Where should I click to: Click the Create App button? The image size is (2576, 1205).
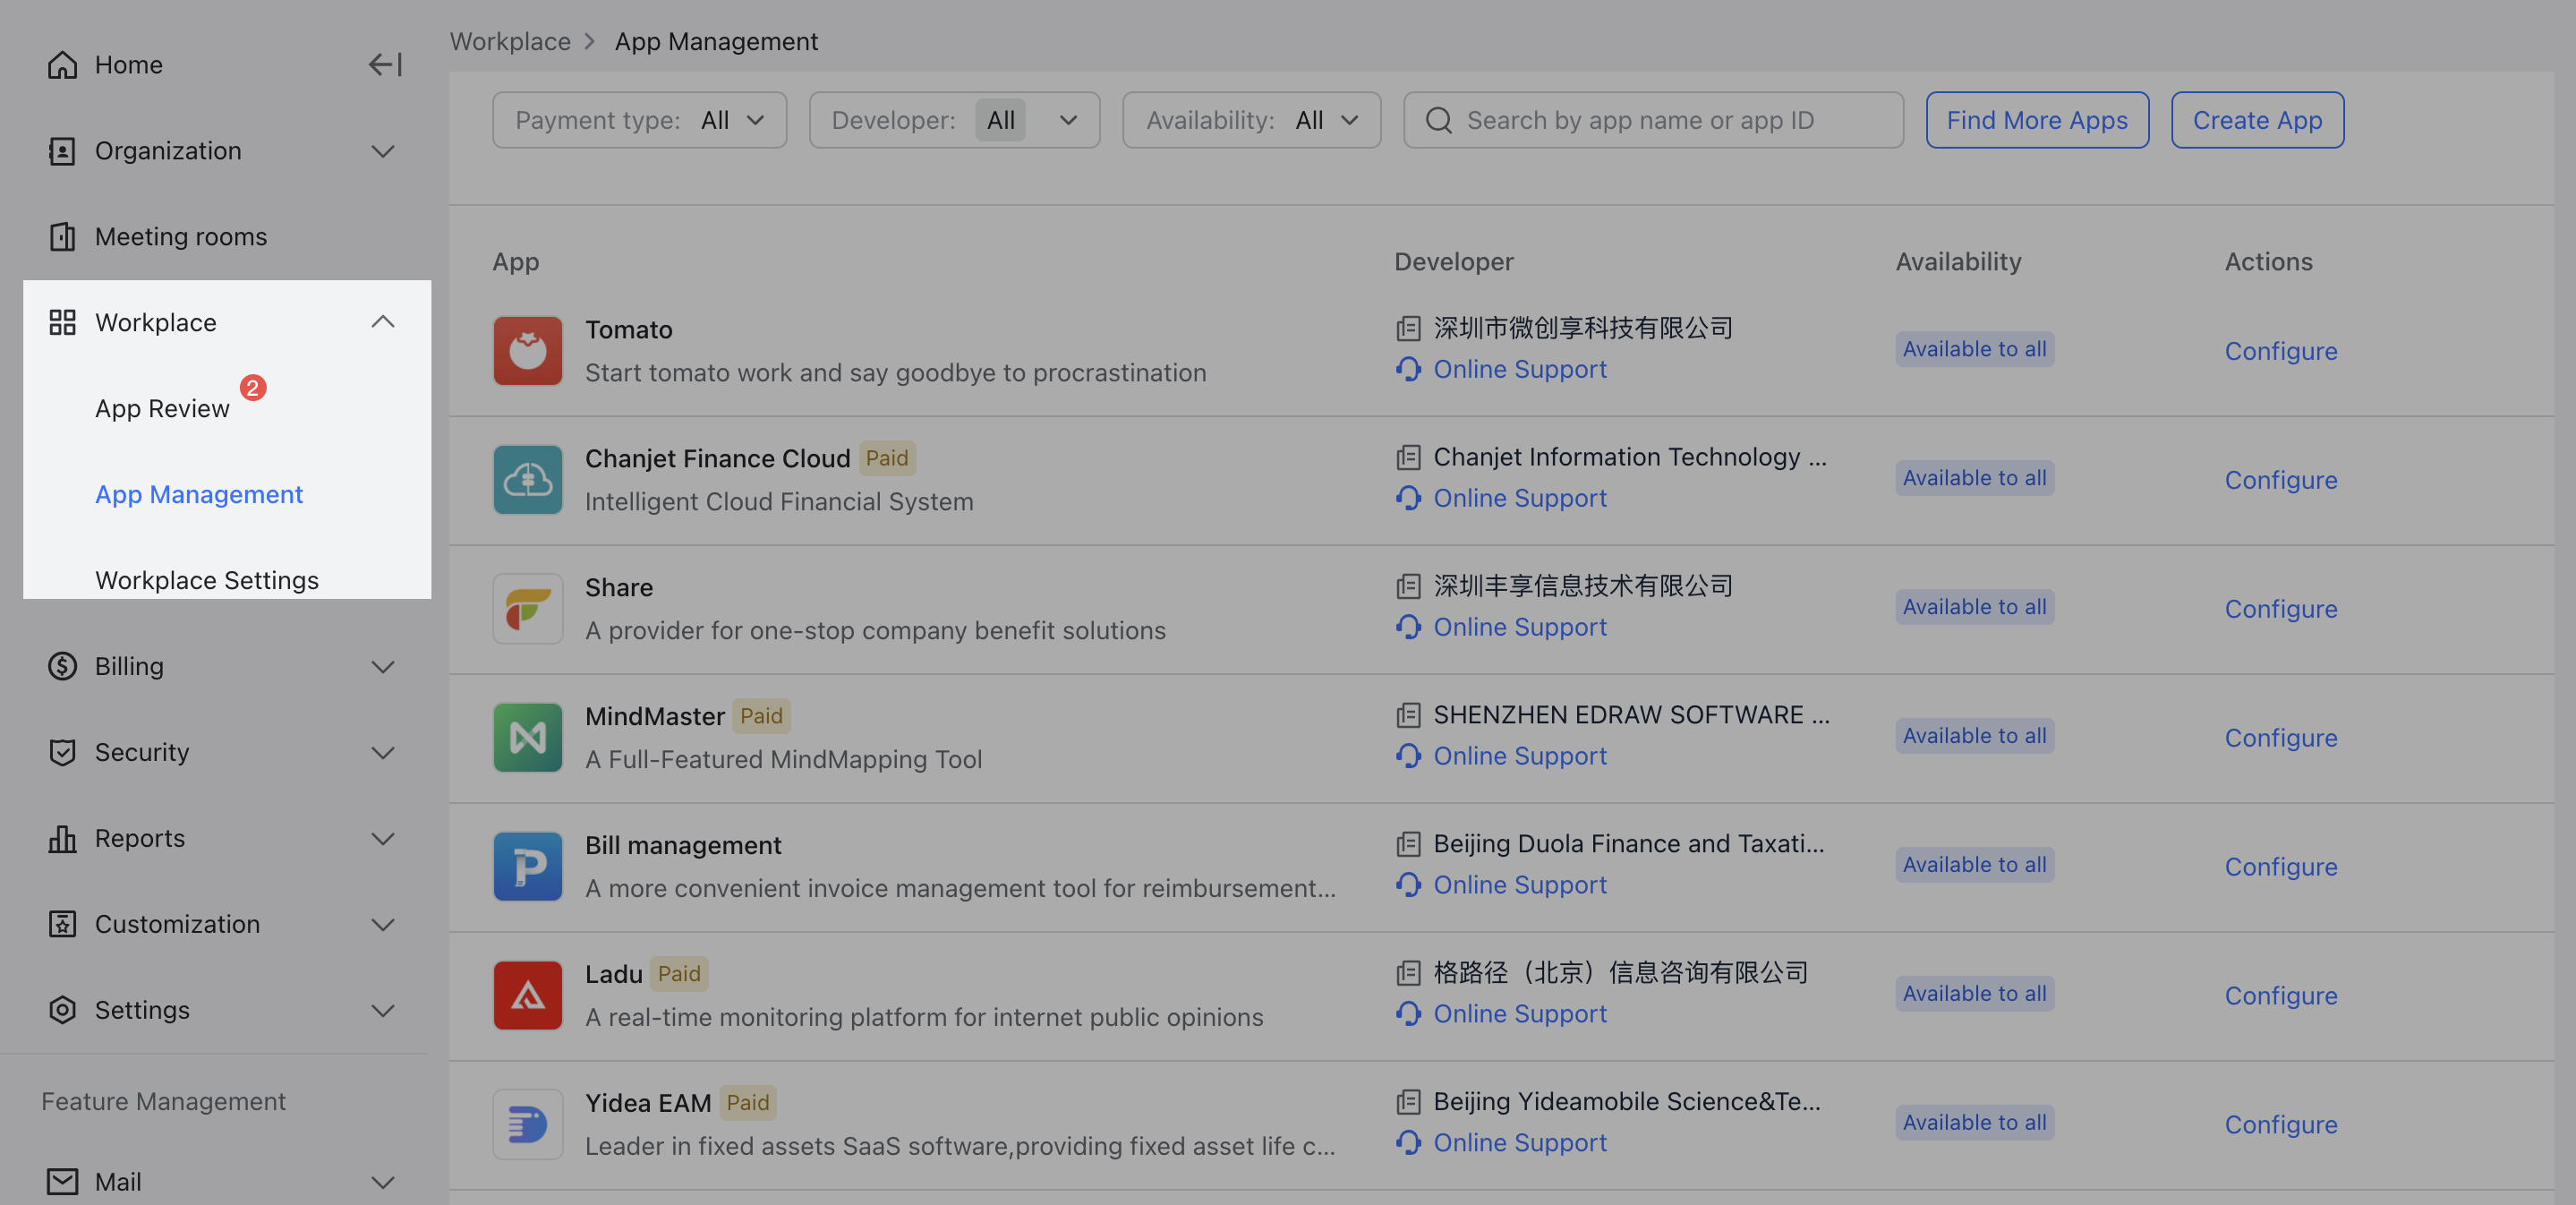(2257, 120)
